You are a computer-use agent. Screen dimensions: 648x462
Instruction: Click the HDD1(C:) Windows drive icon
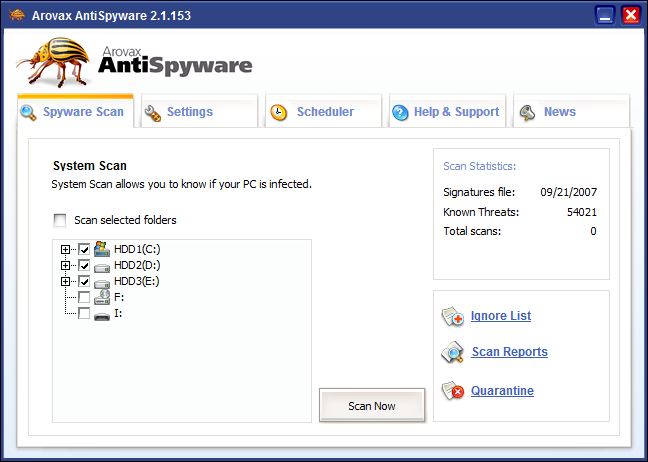[x=102, y=249]
